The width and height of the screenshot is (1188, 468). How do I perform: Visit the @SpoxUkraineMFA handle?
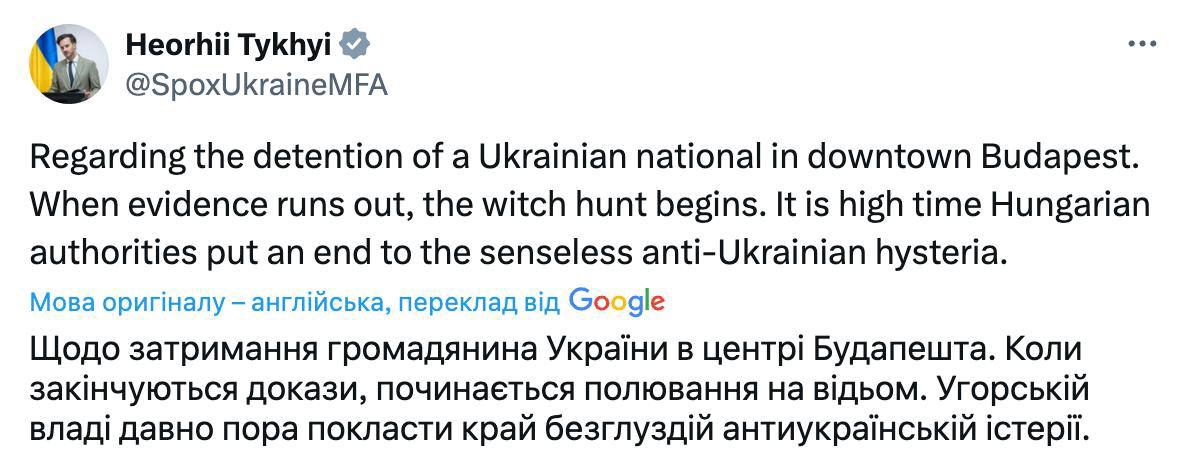click(256, 85)
